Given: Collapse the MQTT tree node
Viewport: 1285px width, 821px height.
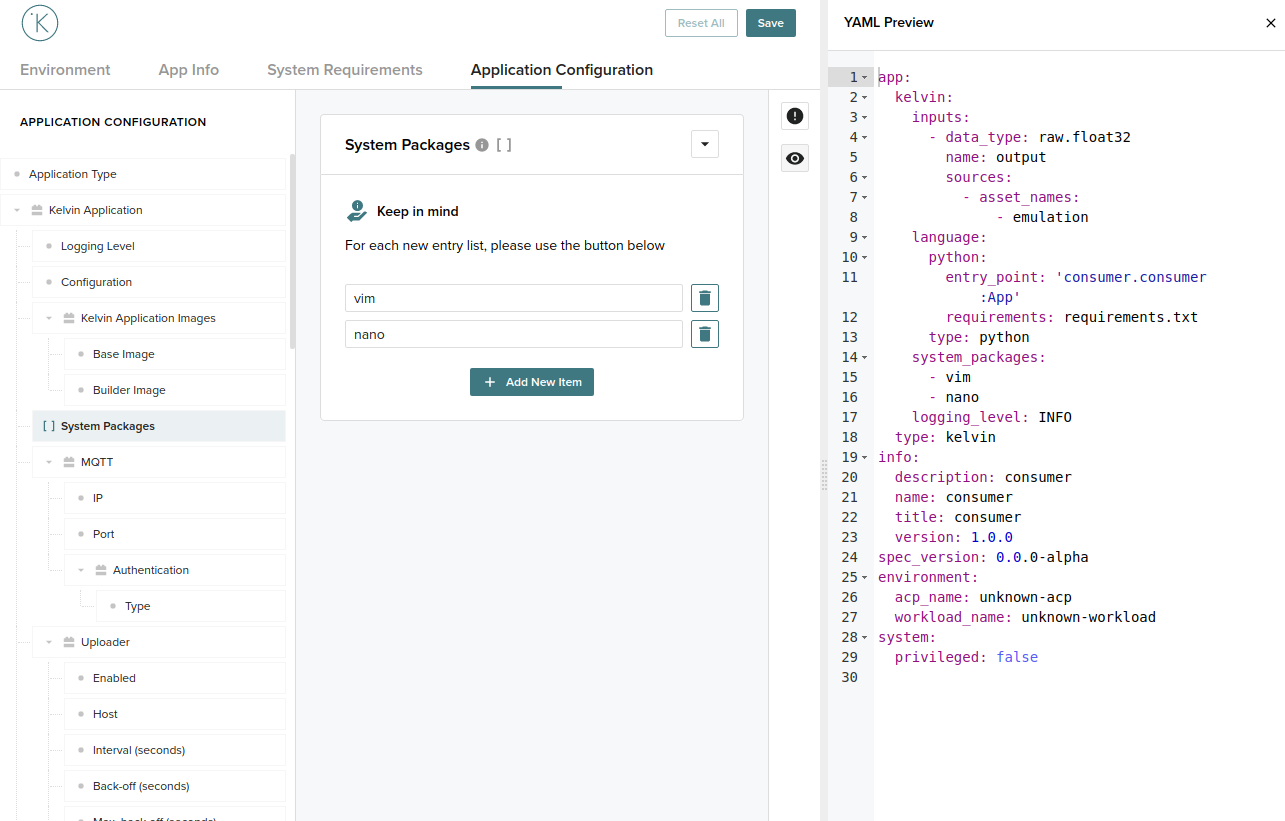Looking at the screenshot, I should click(49, 462).
